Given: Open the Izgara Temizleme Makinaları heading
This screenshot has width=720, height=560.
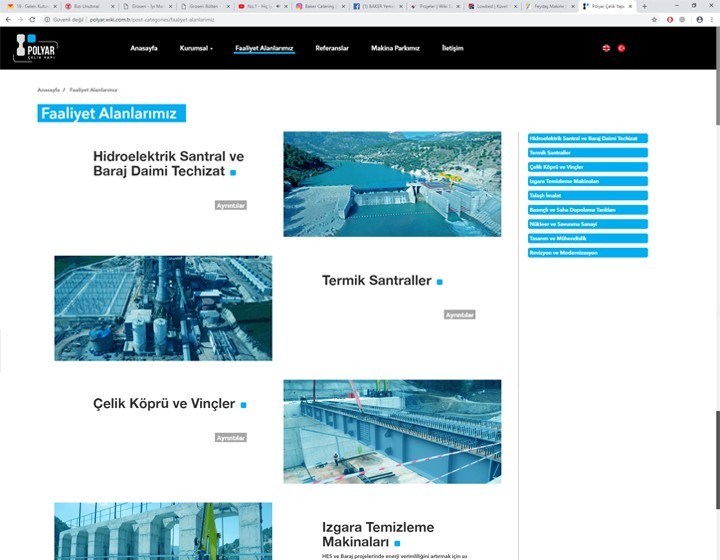Looking at the screenshot, I should (x=378, y=534).
